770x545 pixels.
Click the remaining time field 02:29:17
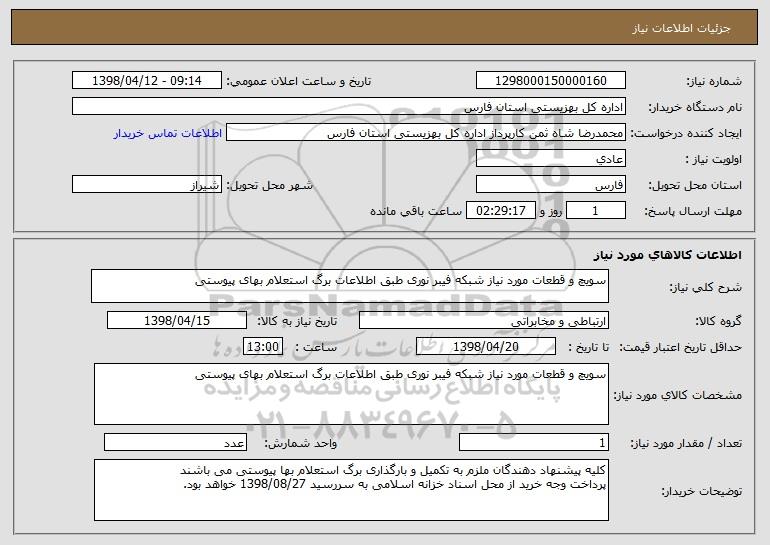500,211
